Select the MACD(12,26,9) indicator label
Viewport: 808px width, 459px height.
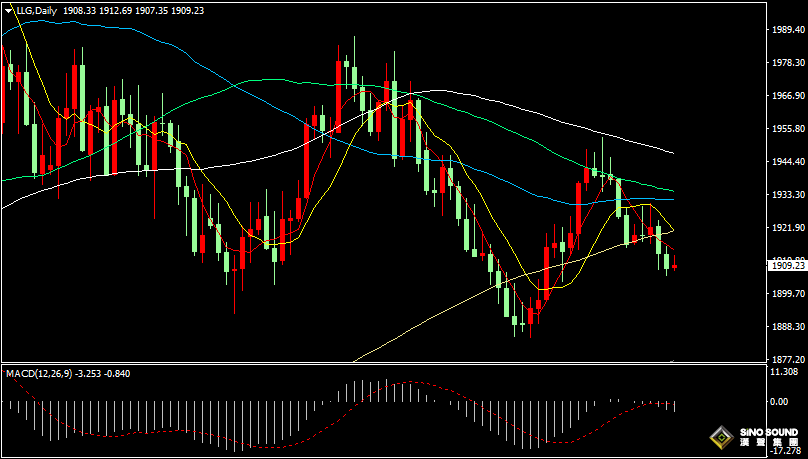coord(41,373)
